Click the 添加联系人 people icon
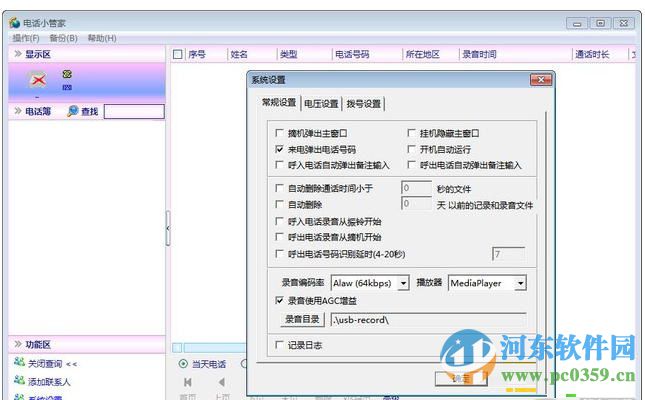The image size is (645, 400). [x=19, y=380]
